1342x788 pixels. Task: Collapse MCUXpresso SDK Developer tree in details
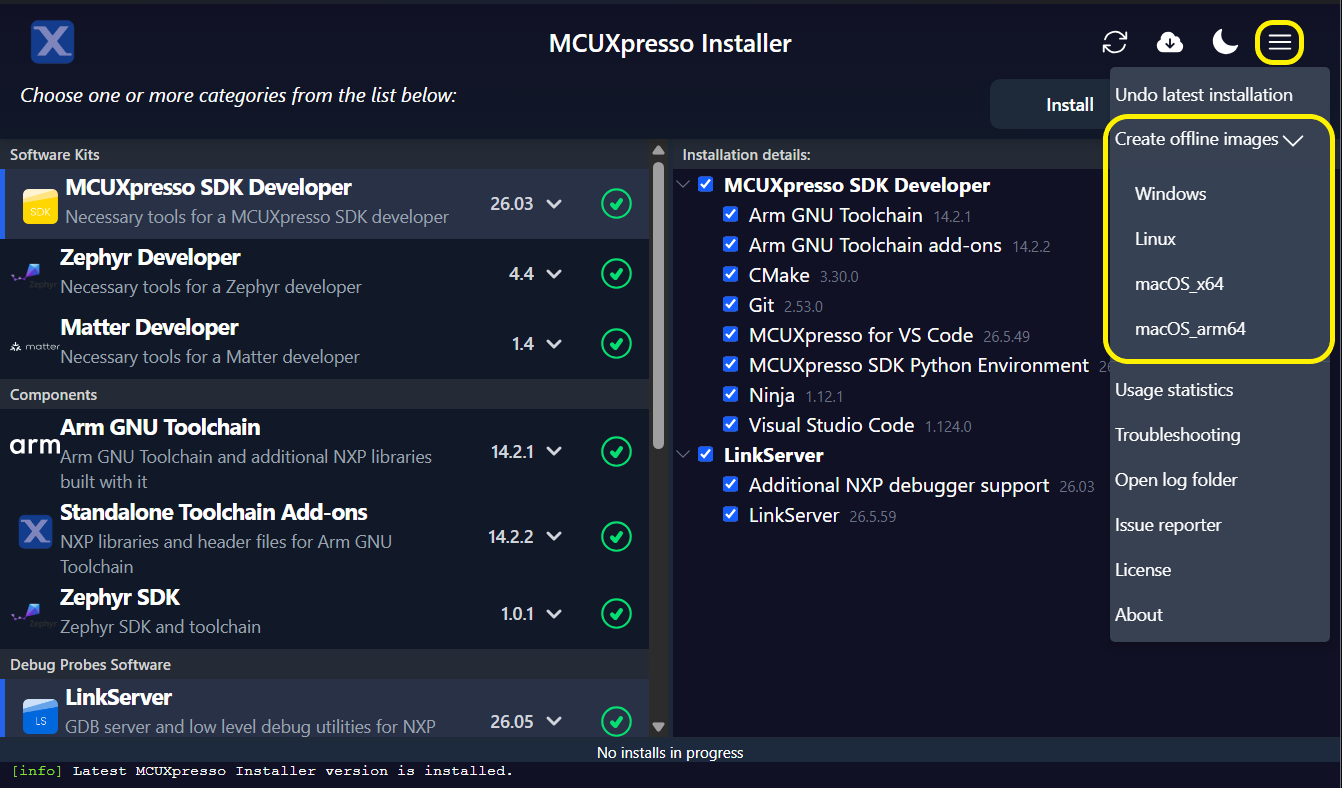point(683,185)
